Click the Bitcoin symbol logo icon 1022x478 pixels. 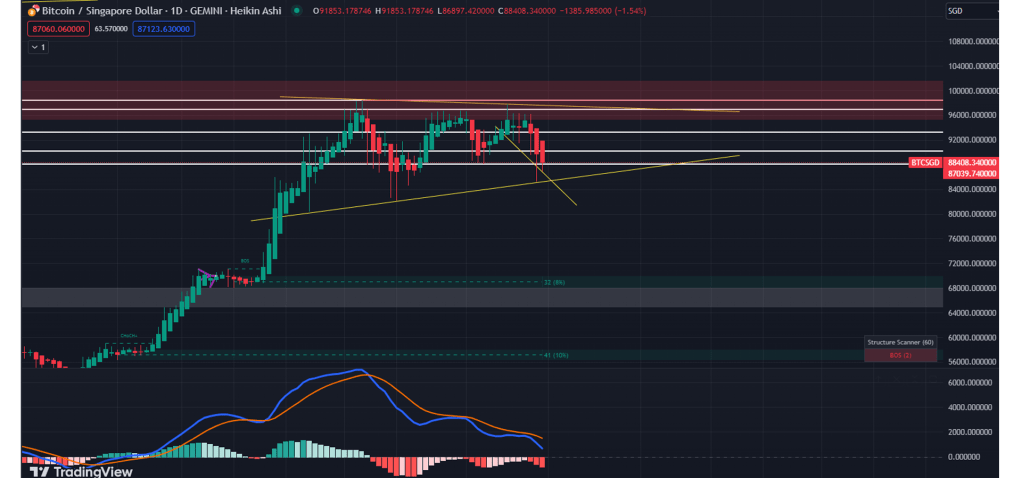[x=34, y=11]
